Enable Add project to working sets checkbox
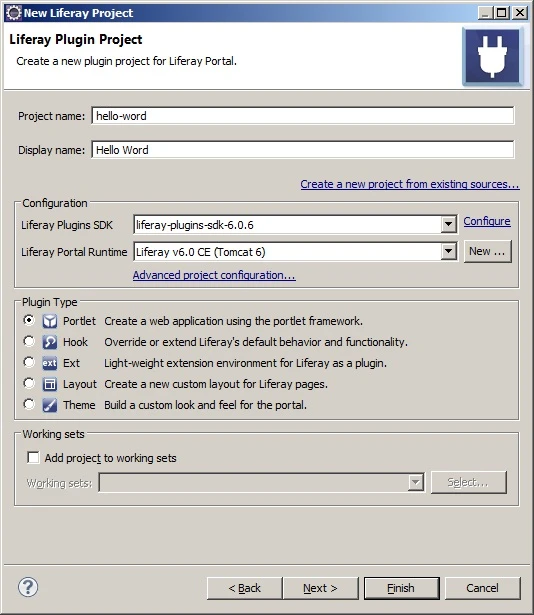This screenshot has width=534, height=615. (33, 458)
